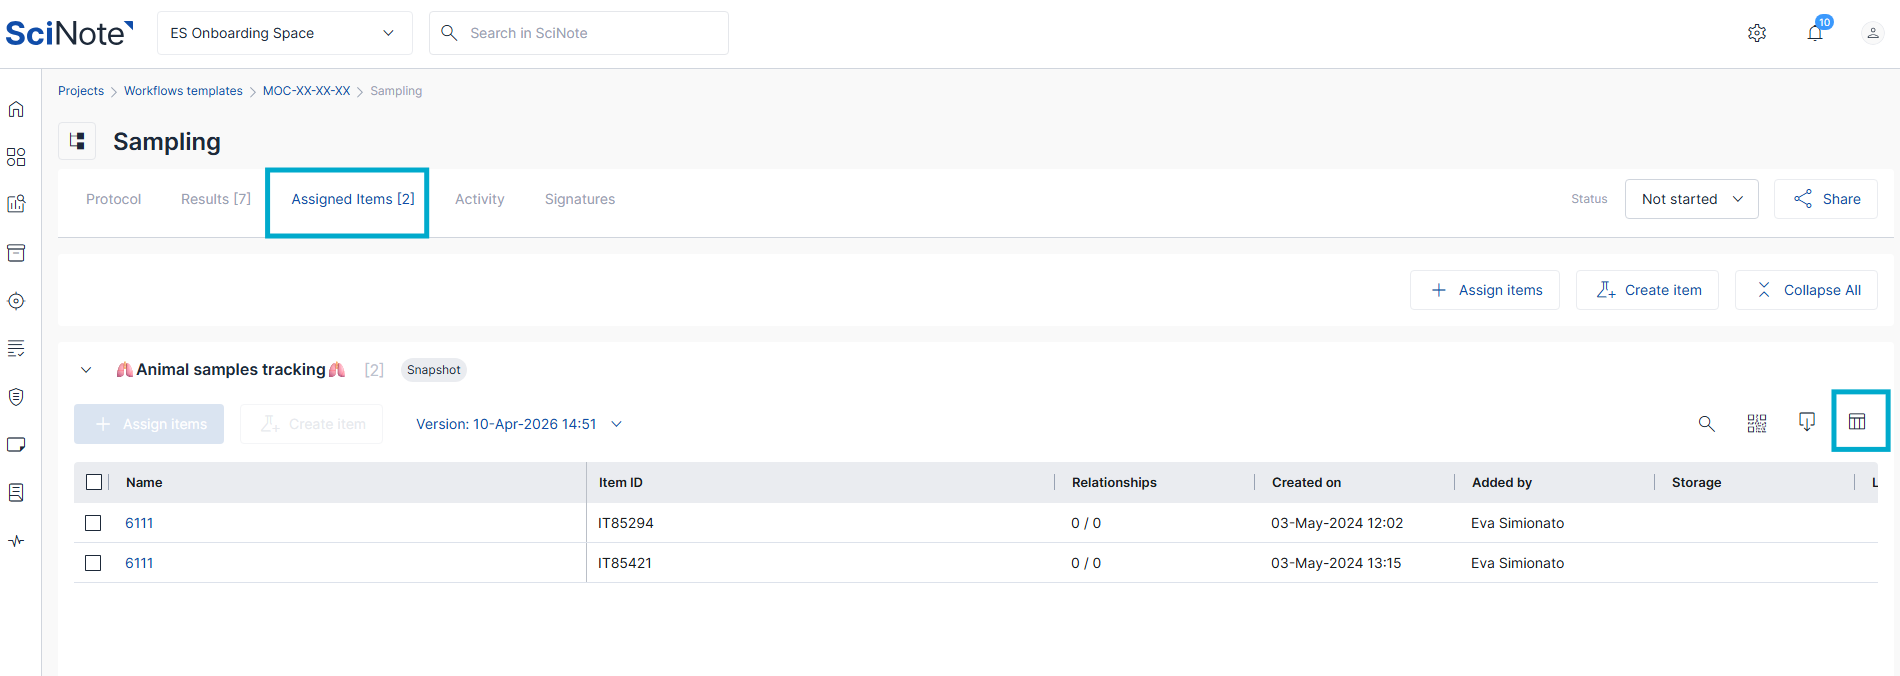Open the notifications bell
The height and width of the screenshot is (676, 1900).
click(x=1815, y=33)
